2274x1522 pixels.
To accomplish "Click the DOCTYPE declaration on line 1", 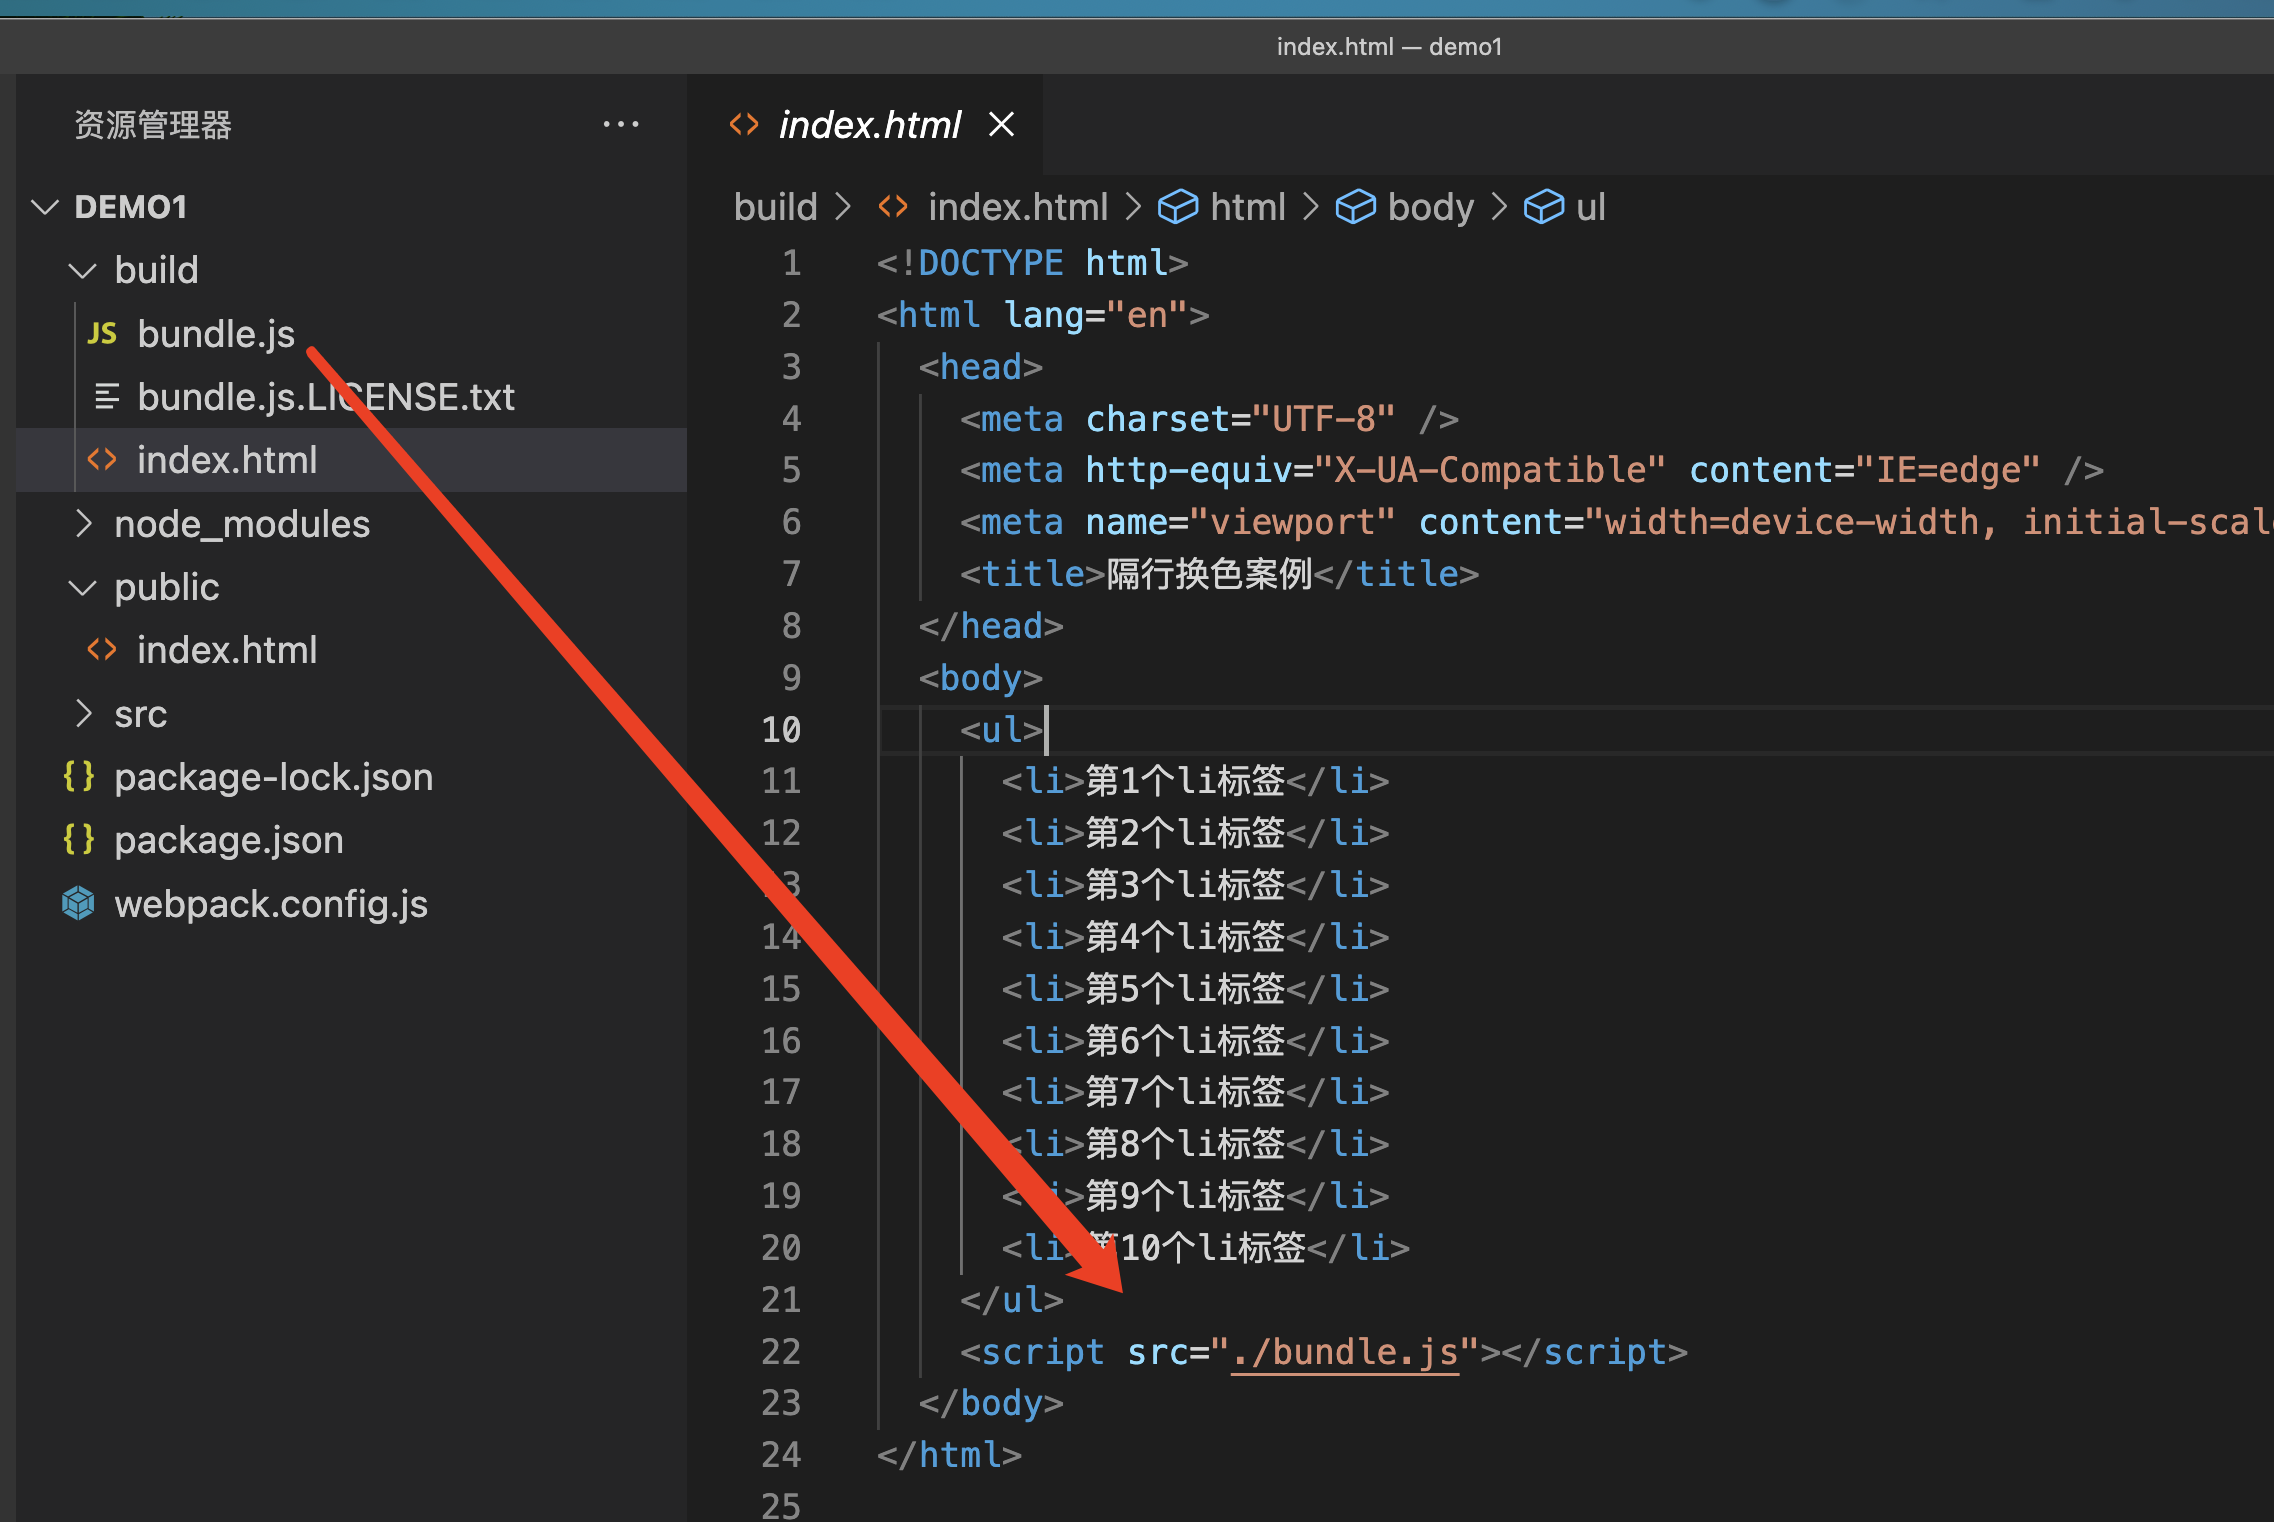I will coord(1032,263).
